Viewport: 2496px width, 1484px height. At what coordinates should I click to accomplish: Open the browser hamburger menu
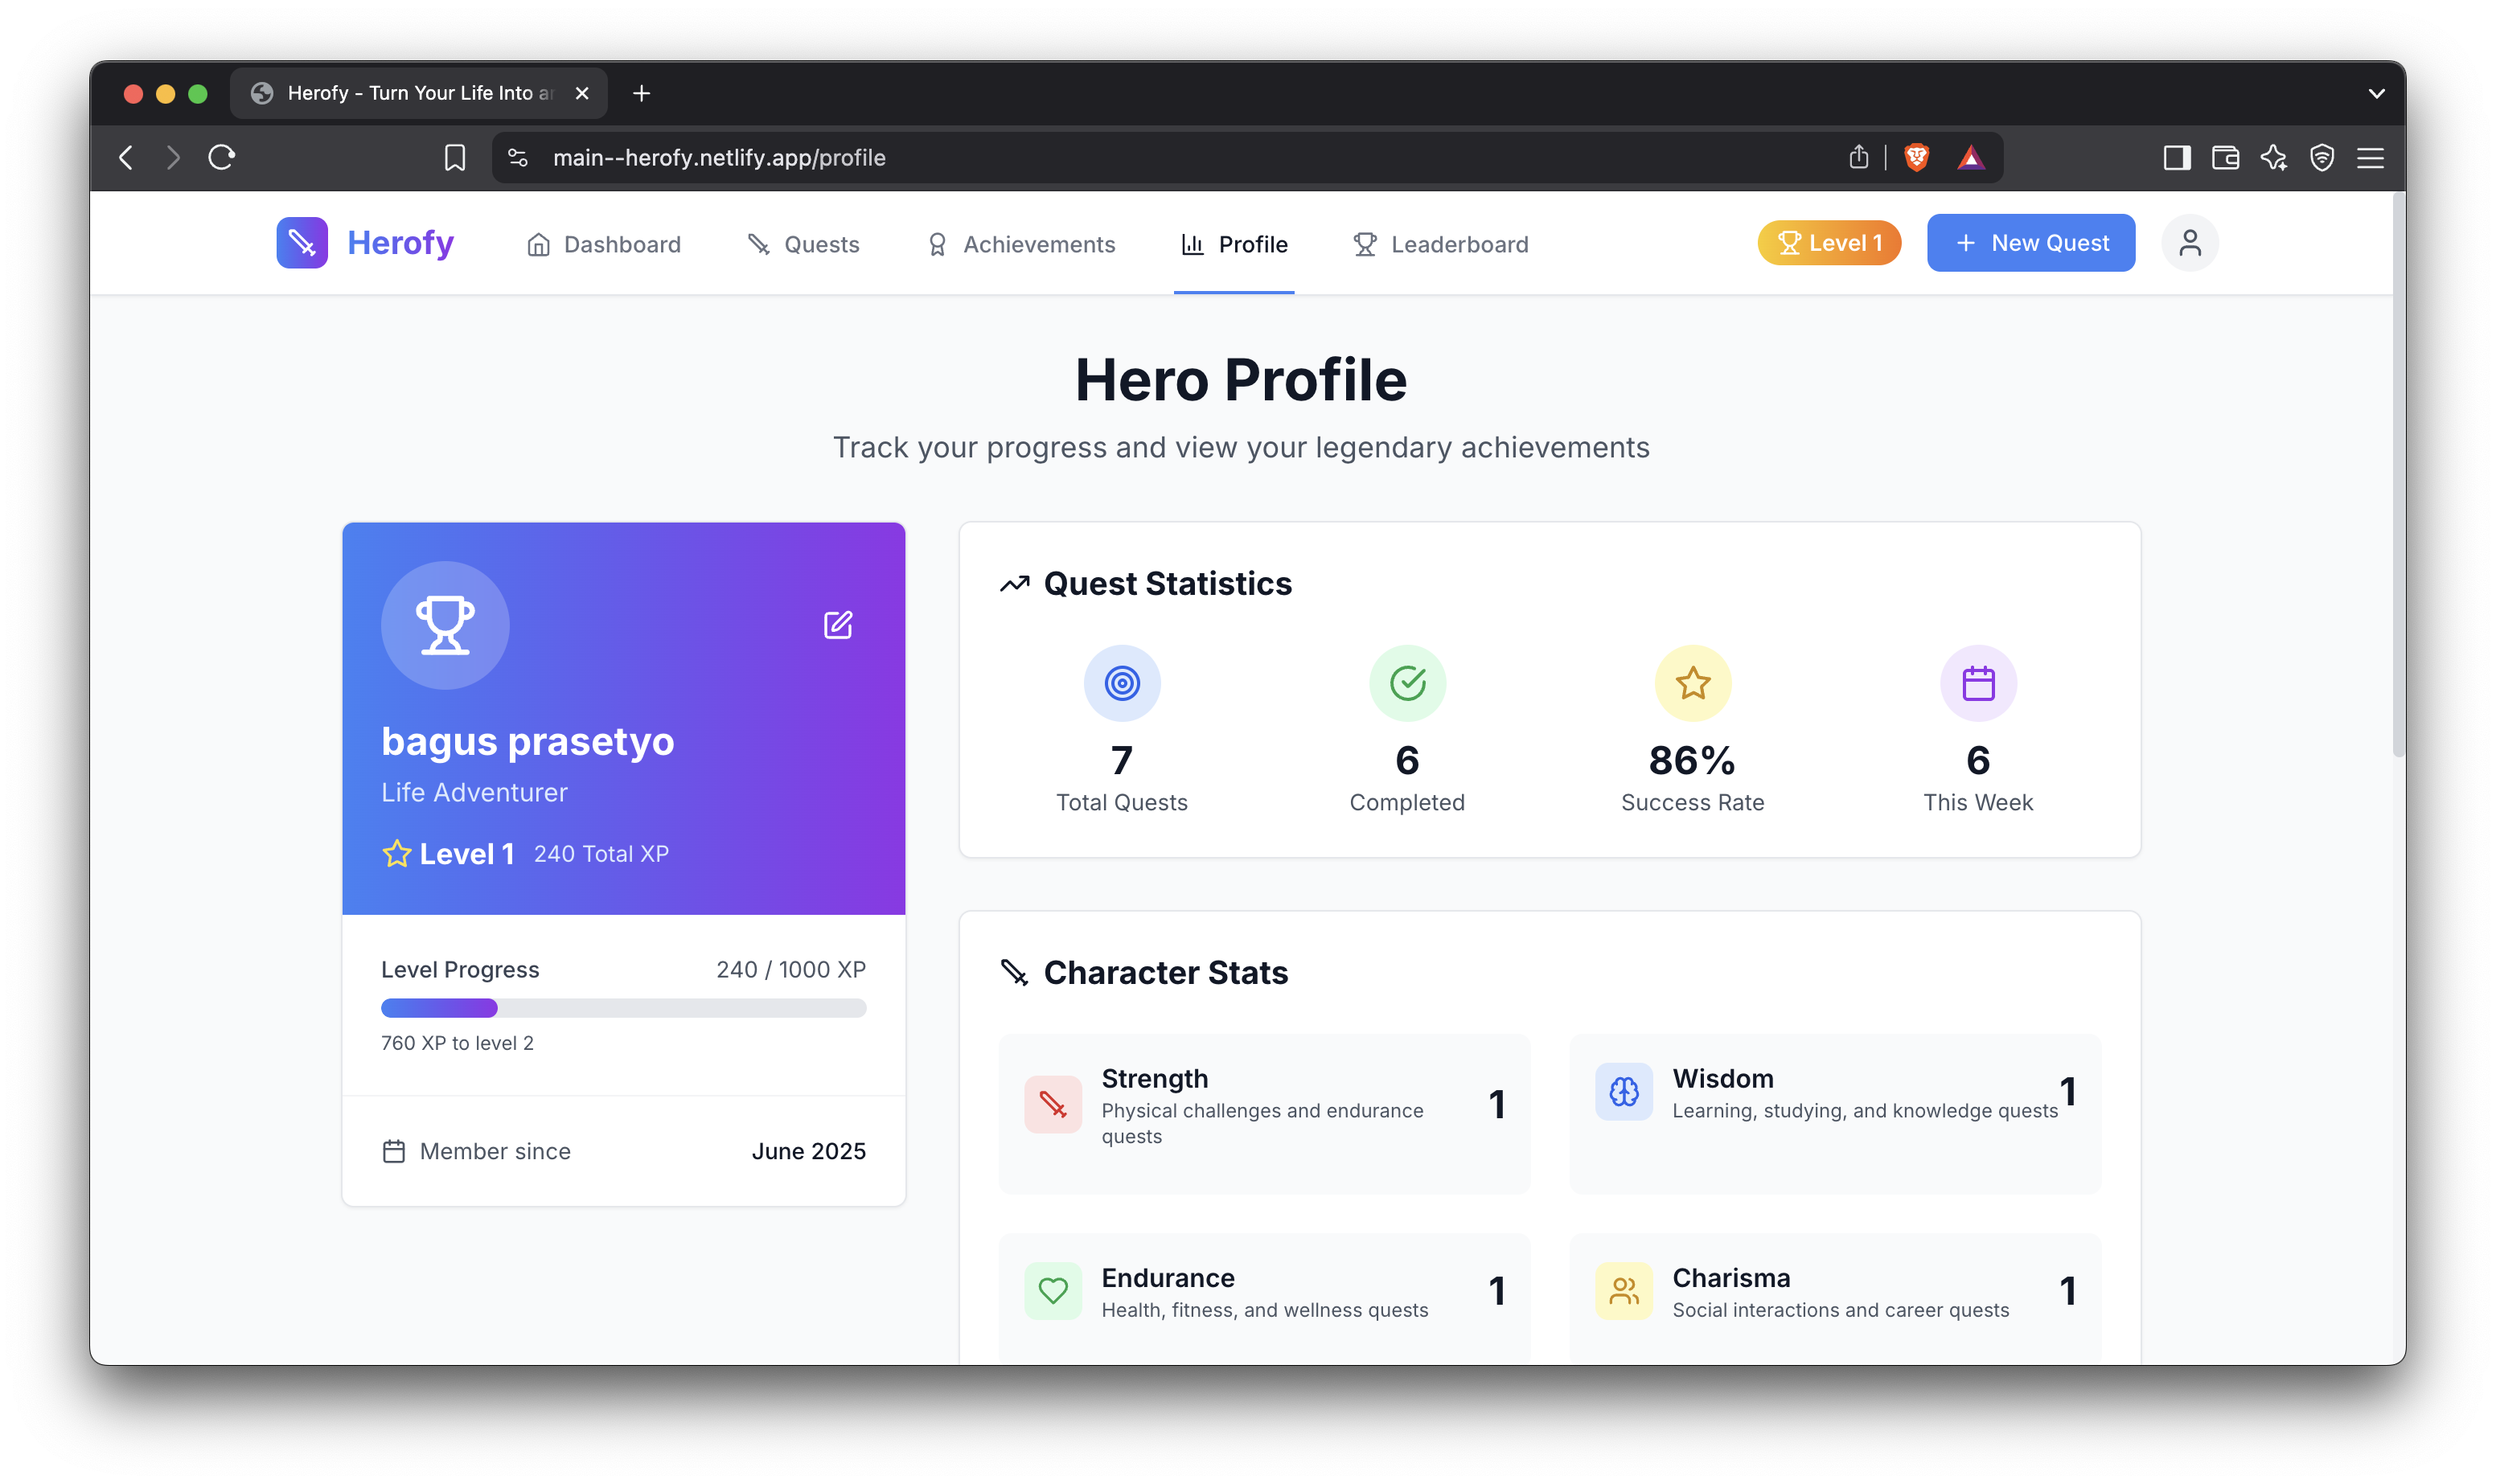[x=2370, y=157]
